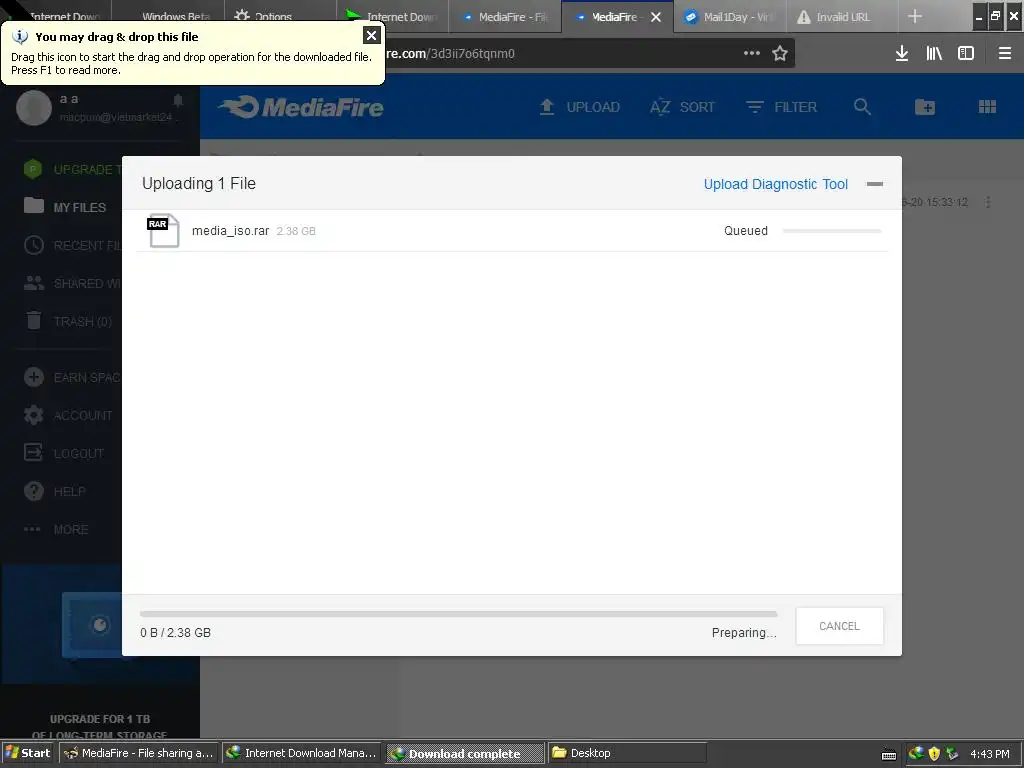Click the Preparing... status text
1024x768 pixels.
(x=744, y=632)
